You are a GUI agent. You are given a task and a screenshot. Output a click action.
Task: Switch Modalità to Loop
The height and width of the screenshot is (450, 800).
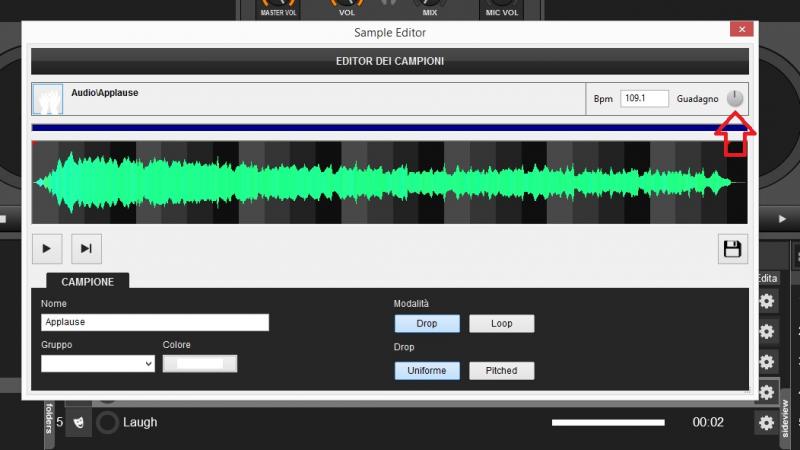click(501, 324)
